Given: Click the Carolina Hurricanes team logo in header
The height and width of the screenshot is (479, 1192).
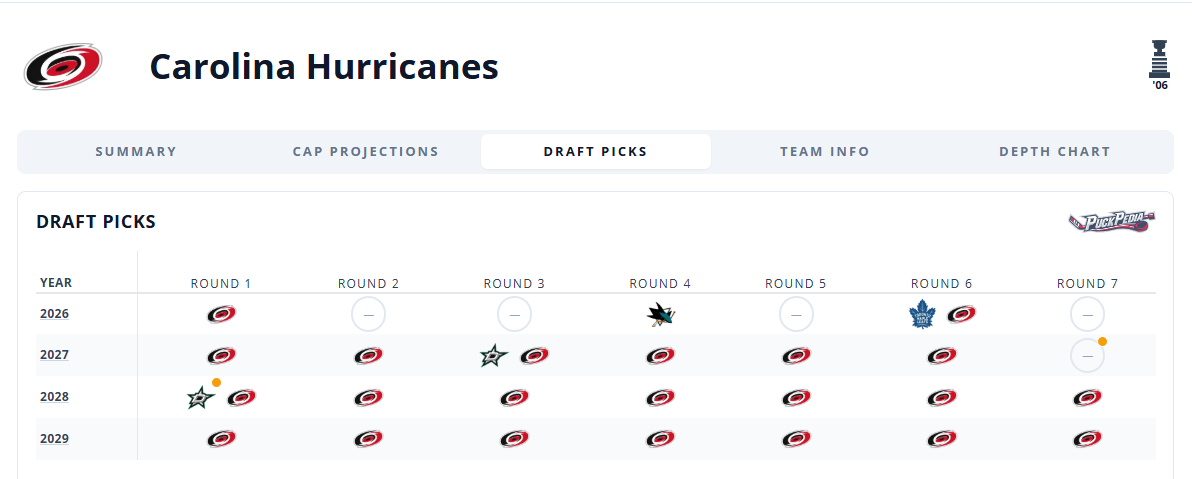Looking at the screenshot, I should tap(63, 67).
